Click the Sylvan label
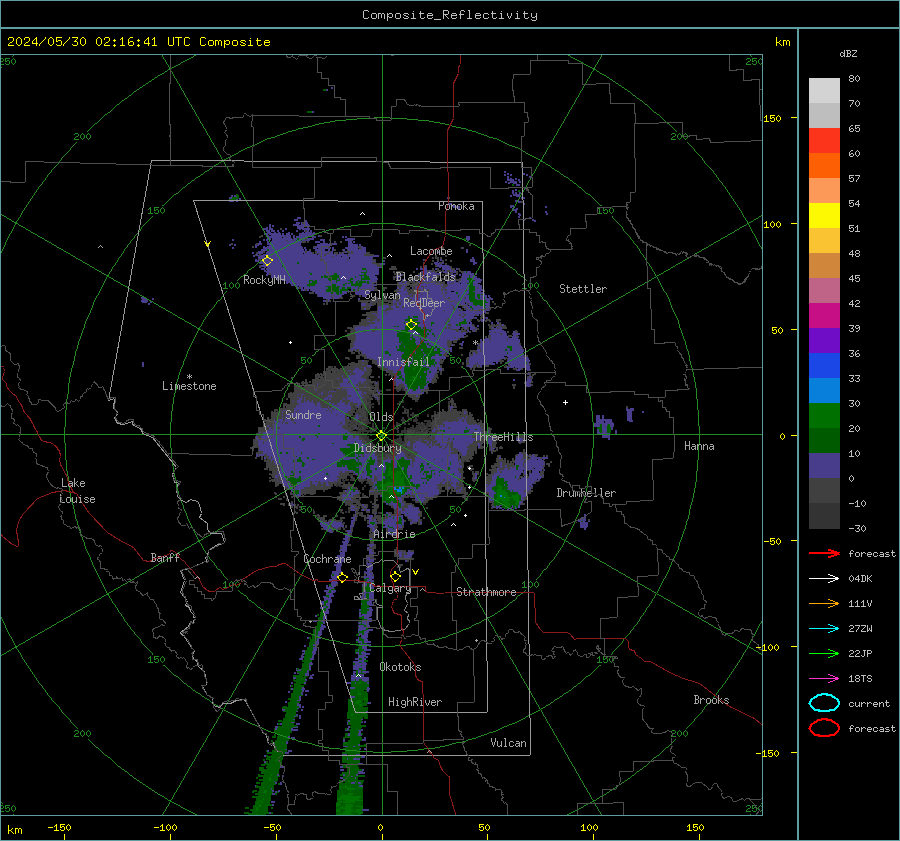 pyautogui.click(x=382, y=295)
